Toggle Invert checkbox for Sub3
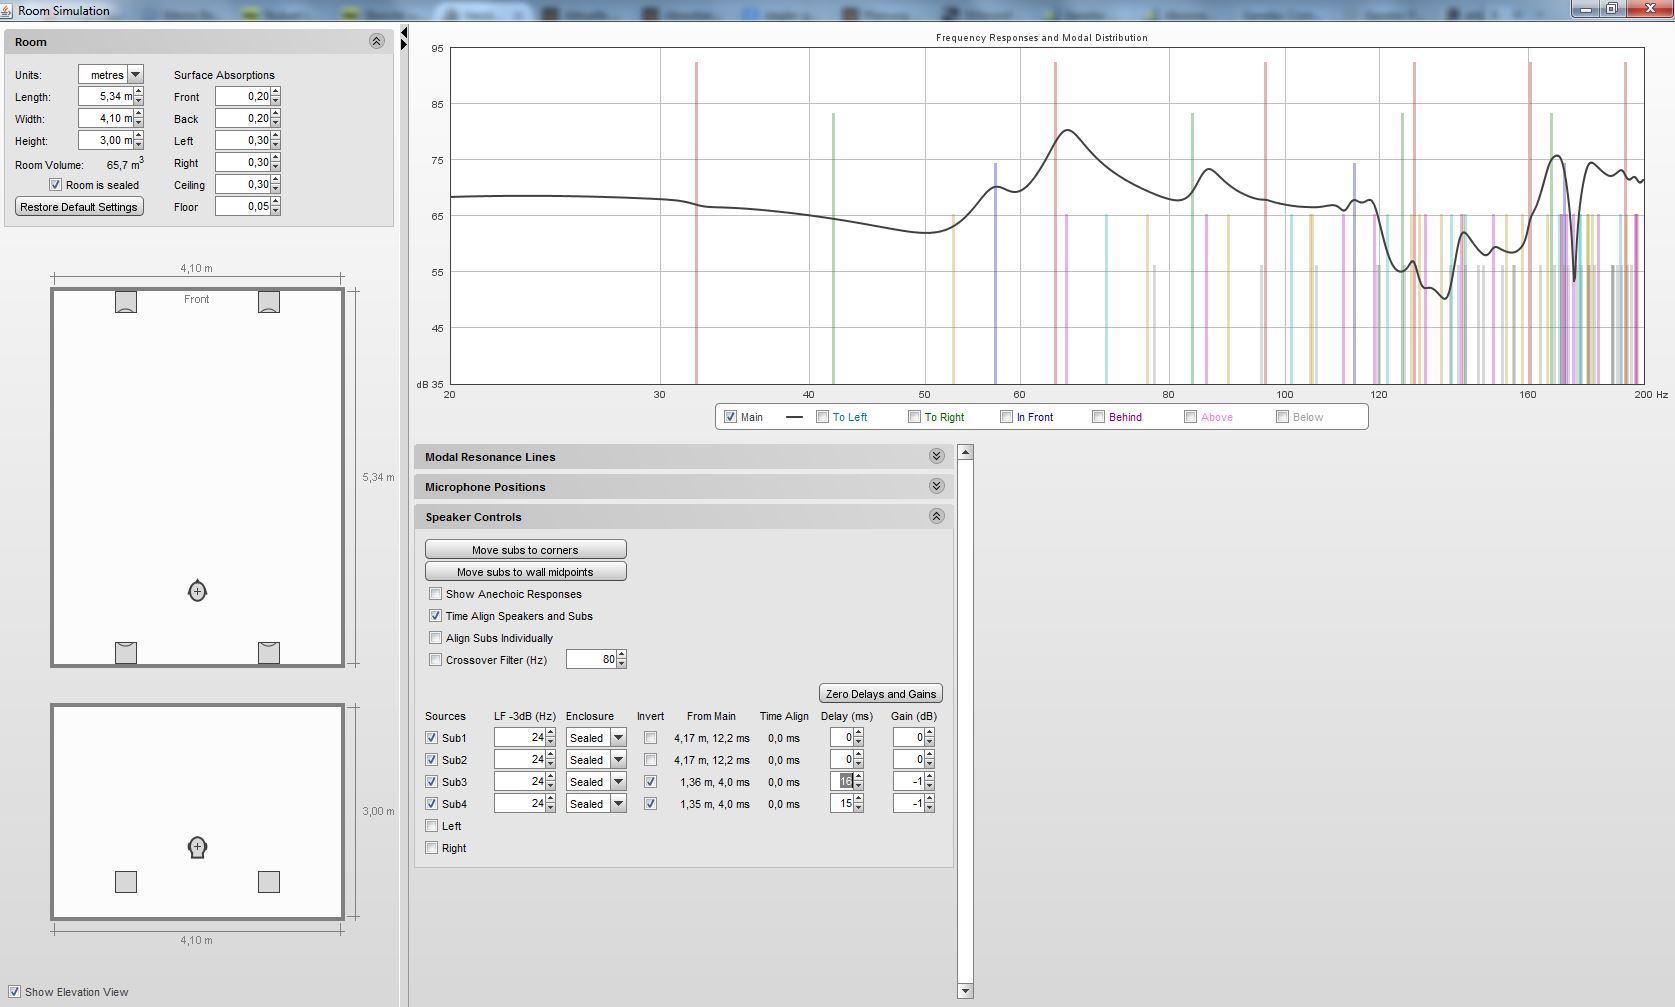 [x=651, y=782]
